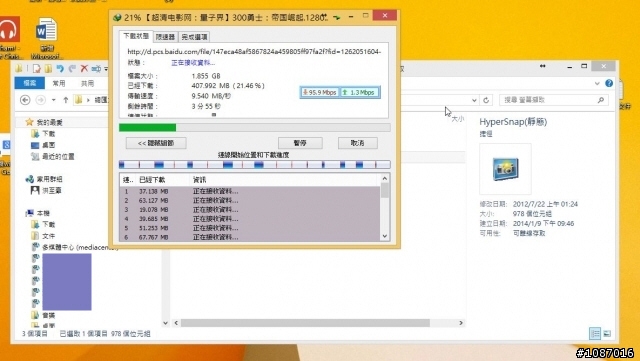Click the scroll up arrow of connection list
The image size is (640, 361).
pyautogui.click(x=384, y=178)
